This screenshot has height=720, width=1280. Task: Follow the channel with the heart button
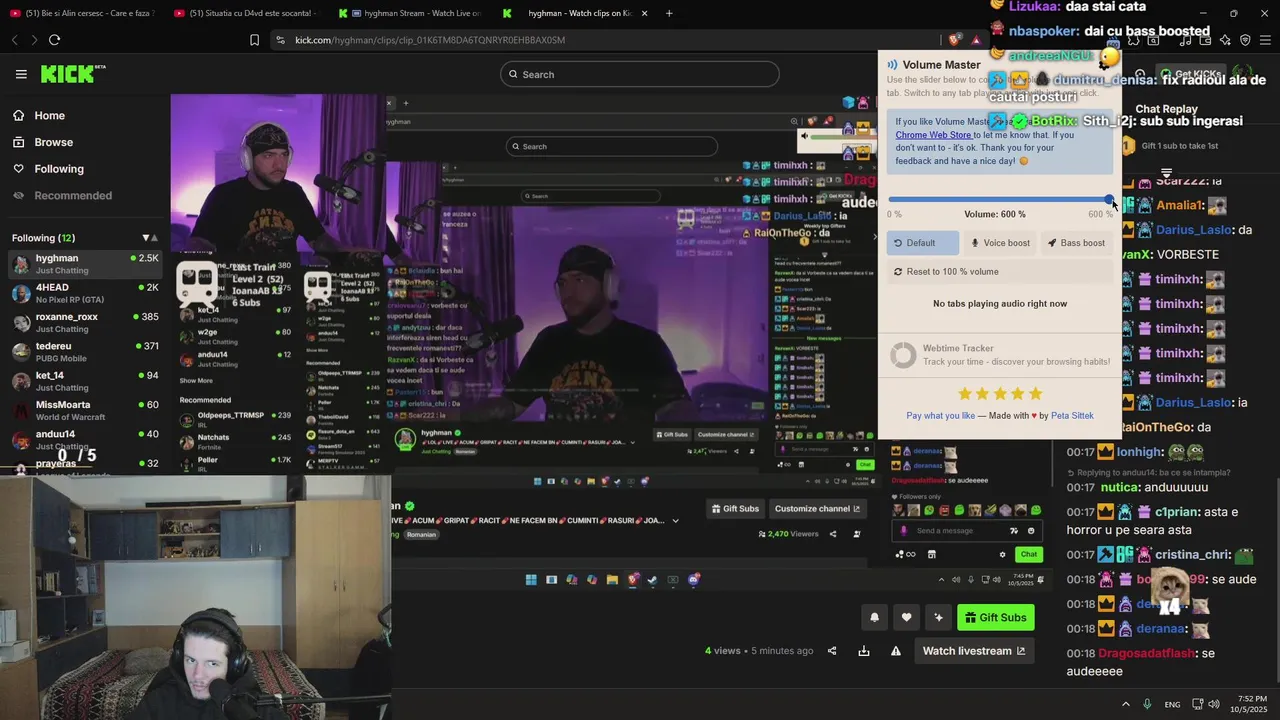coord(906,617)
